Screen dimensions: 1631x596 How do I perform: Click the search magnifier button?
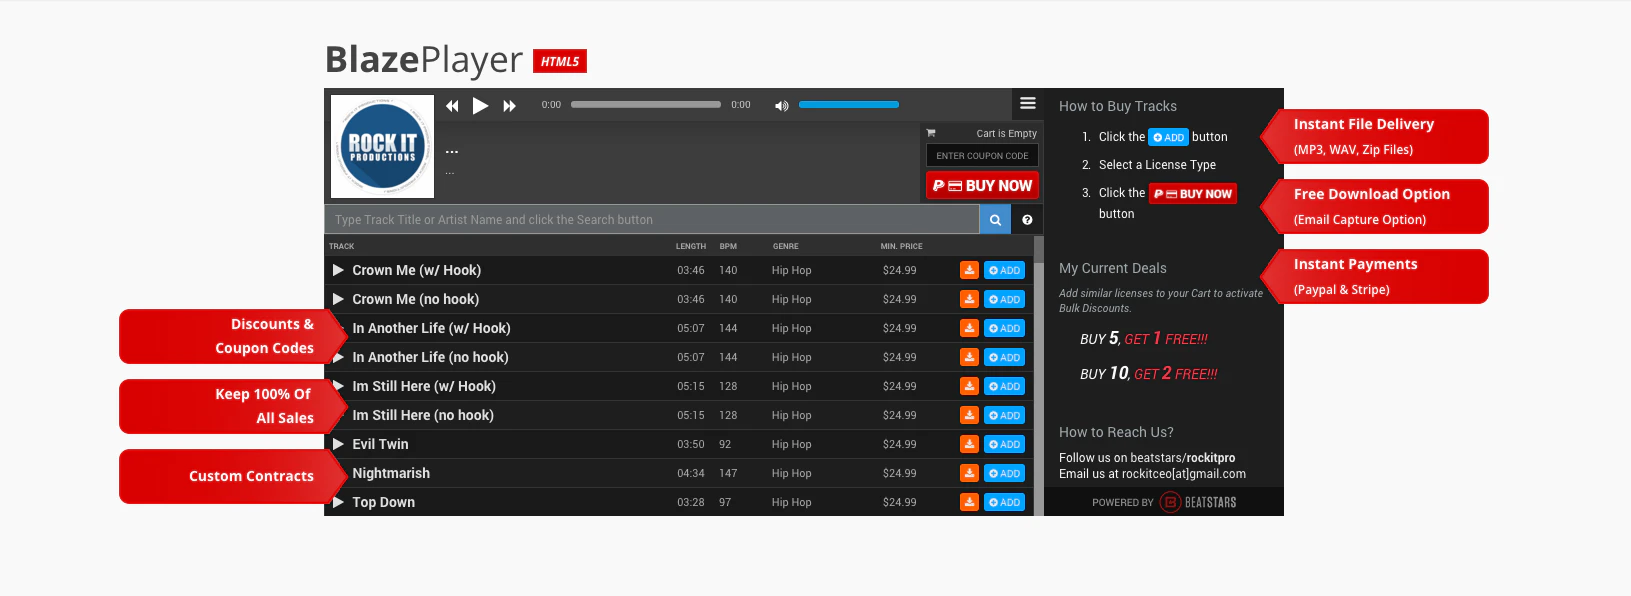(995, 220)
